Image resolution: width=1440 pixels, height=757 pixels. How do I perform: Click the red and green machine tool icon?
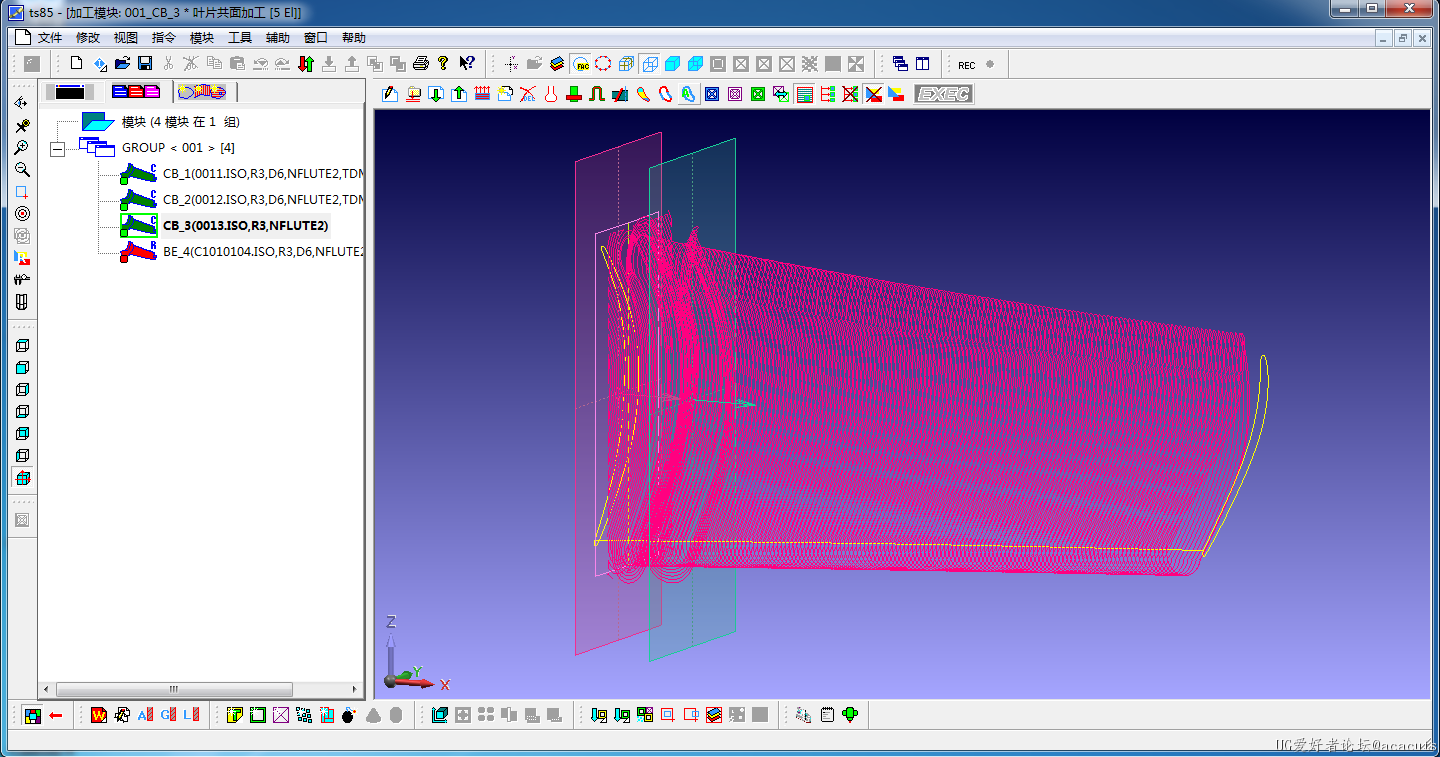[x=574, y=94]
